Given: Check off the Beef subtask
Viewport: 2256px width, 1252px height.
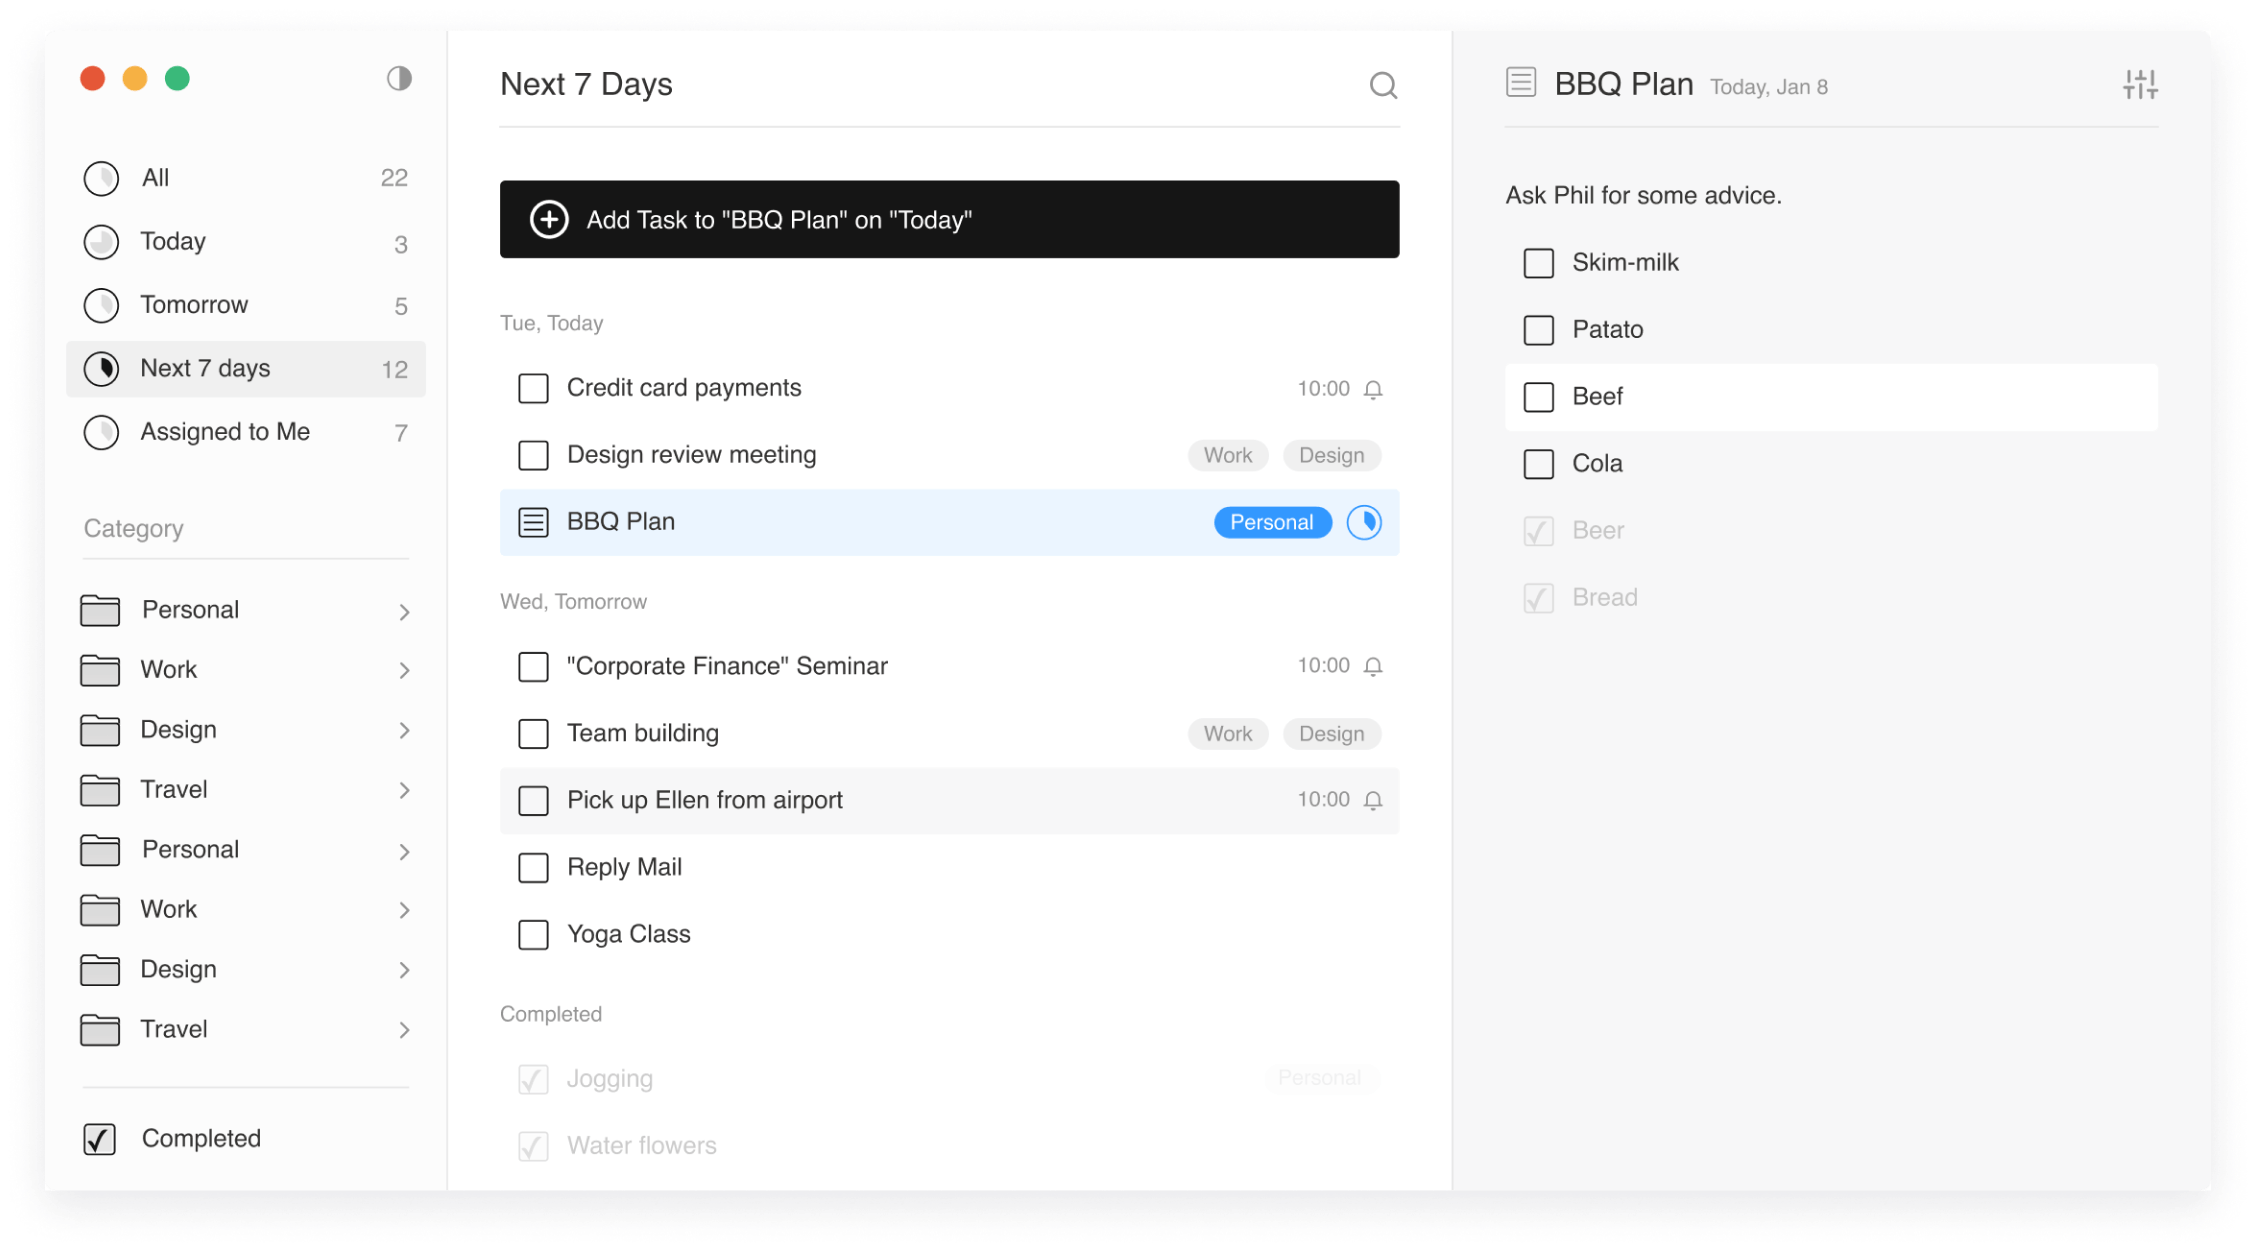Looking at the screenshot, I should [1538, 397].
